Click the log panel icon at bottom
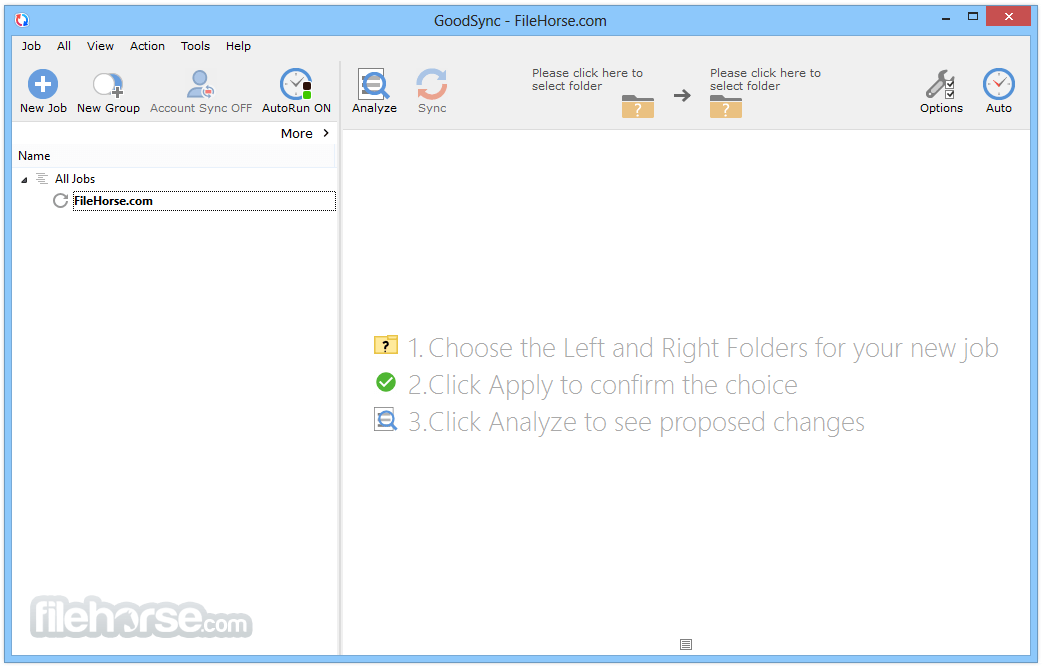 point(686,644)
